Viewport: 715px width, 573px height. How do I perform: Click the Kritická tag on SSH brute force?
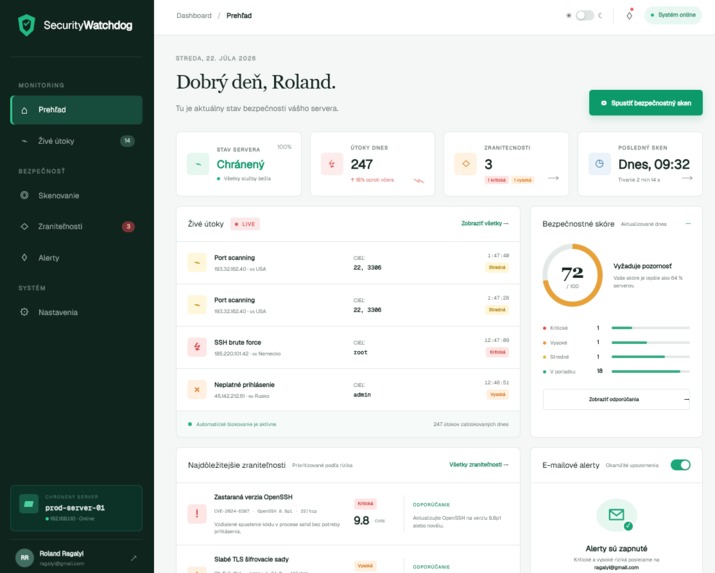pos(497,352)
